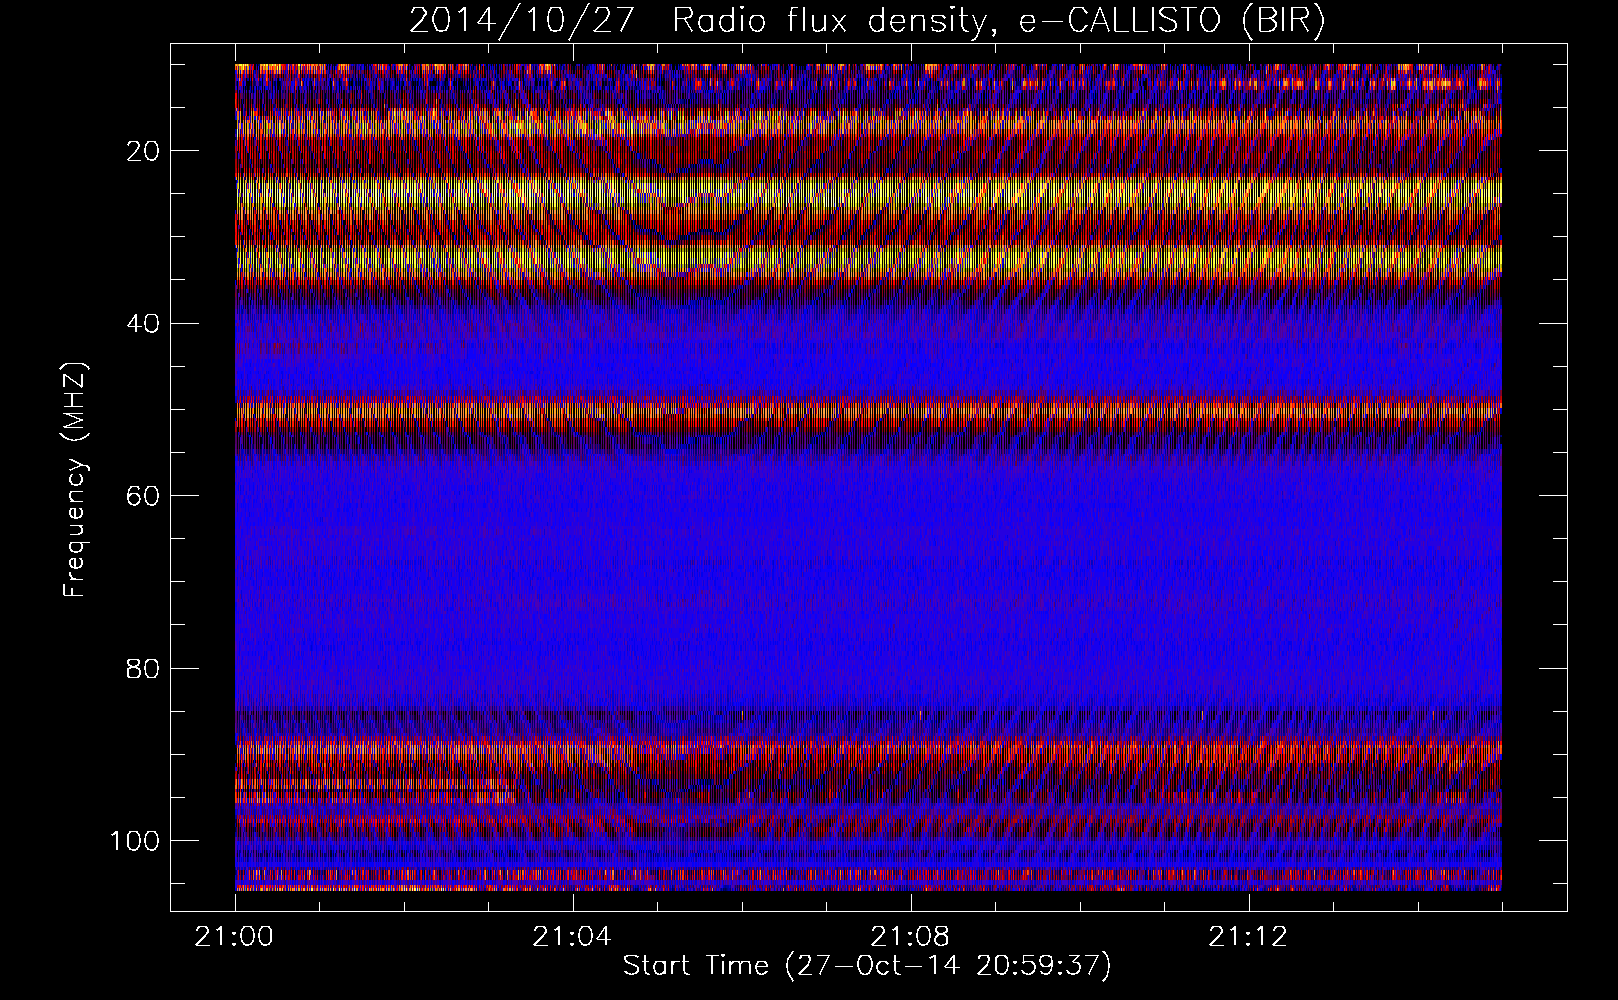Click the 'Start Time (27-Oct-14 20:59:37)' label
The image size is (1618, 1000).
click(867, 966)
